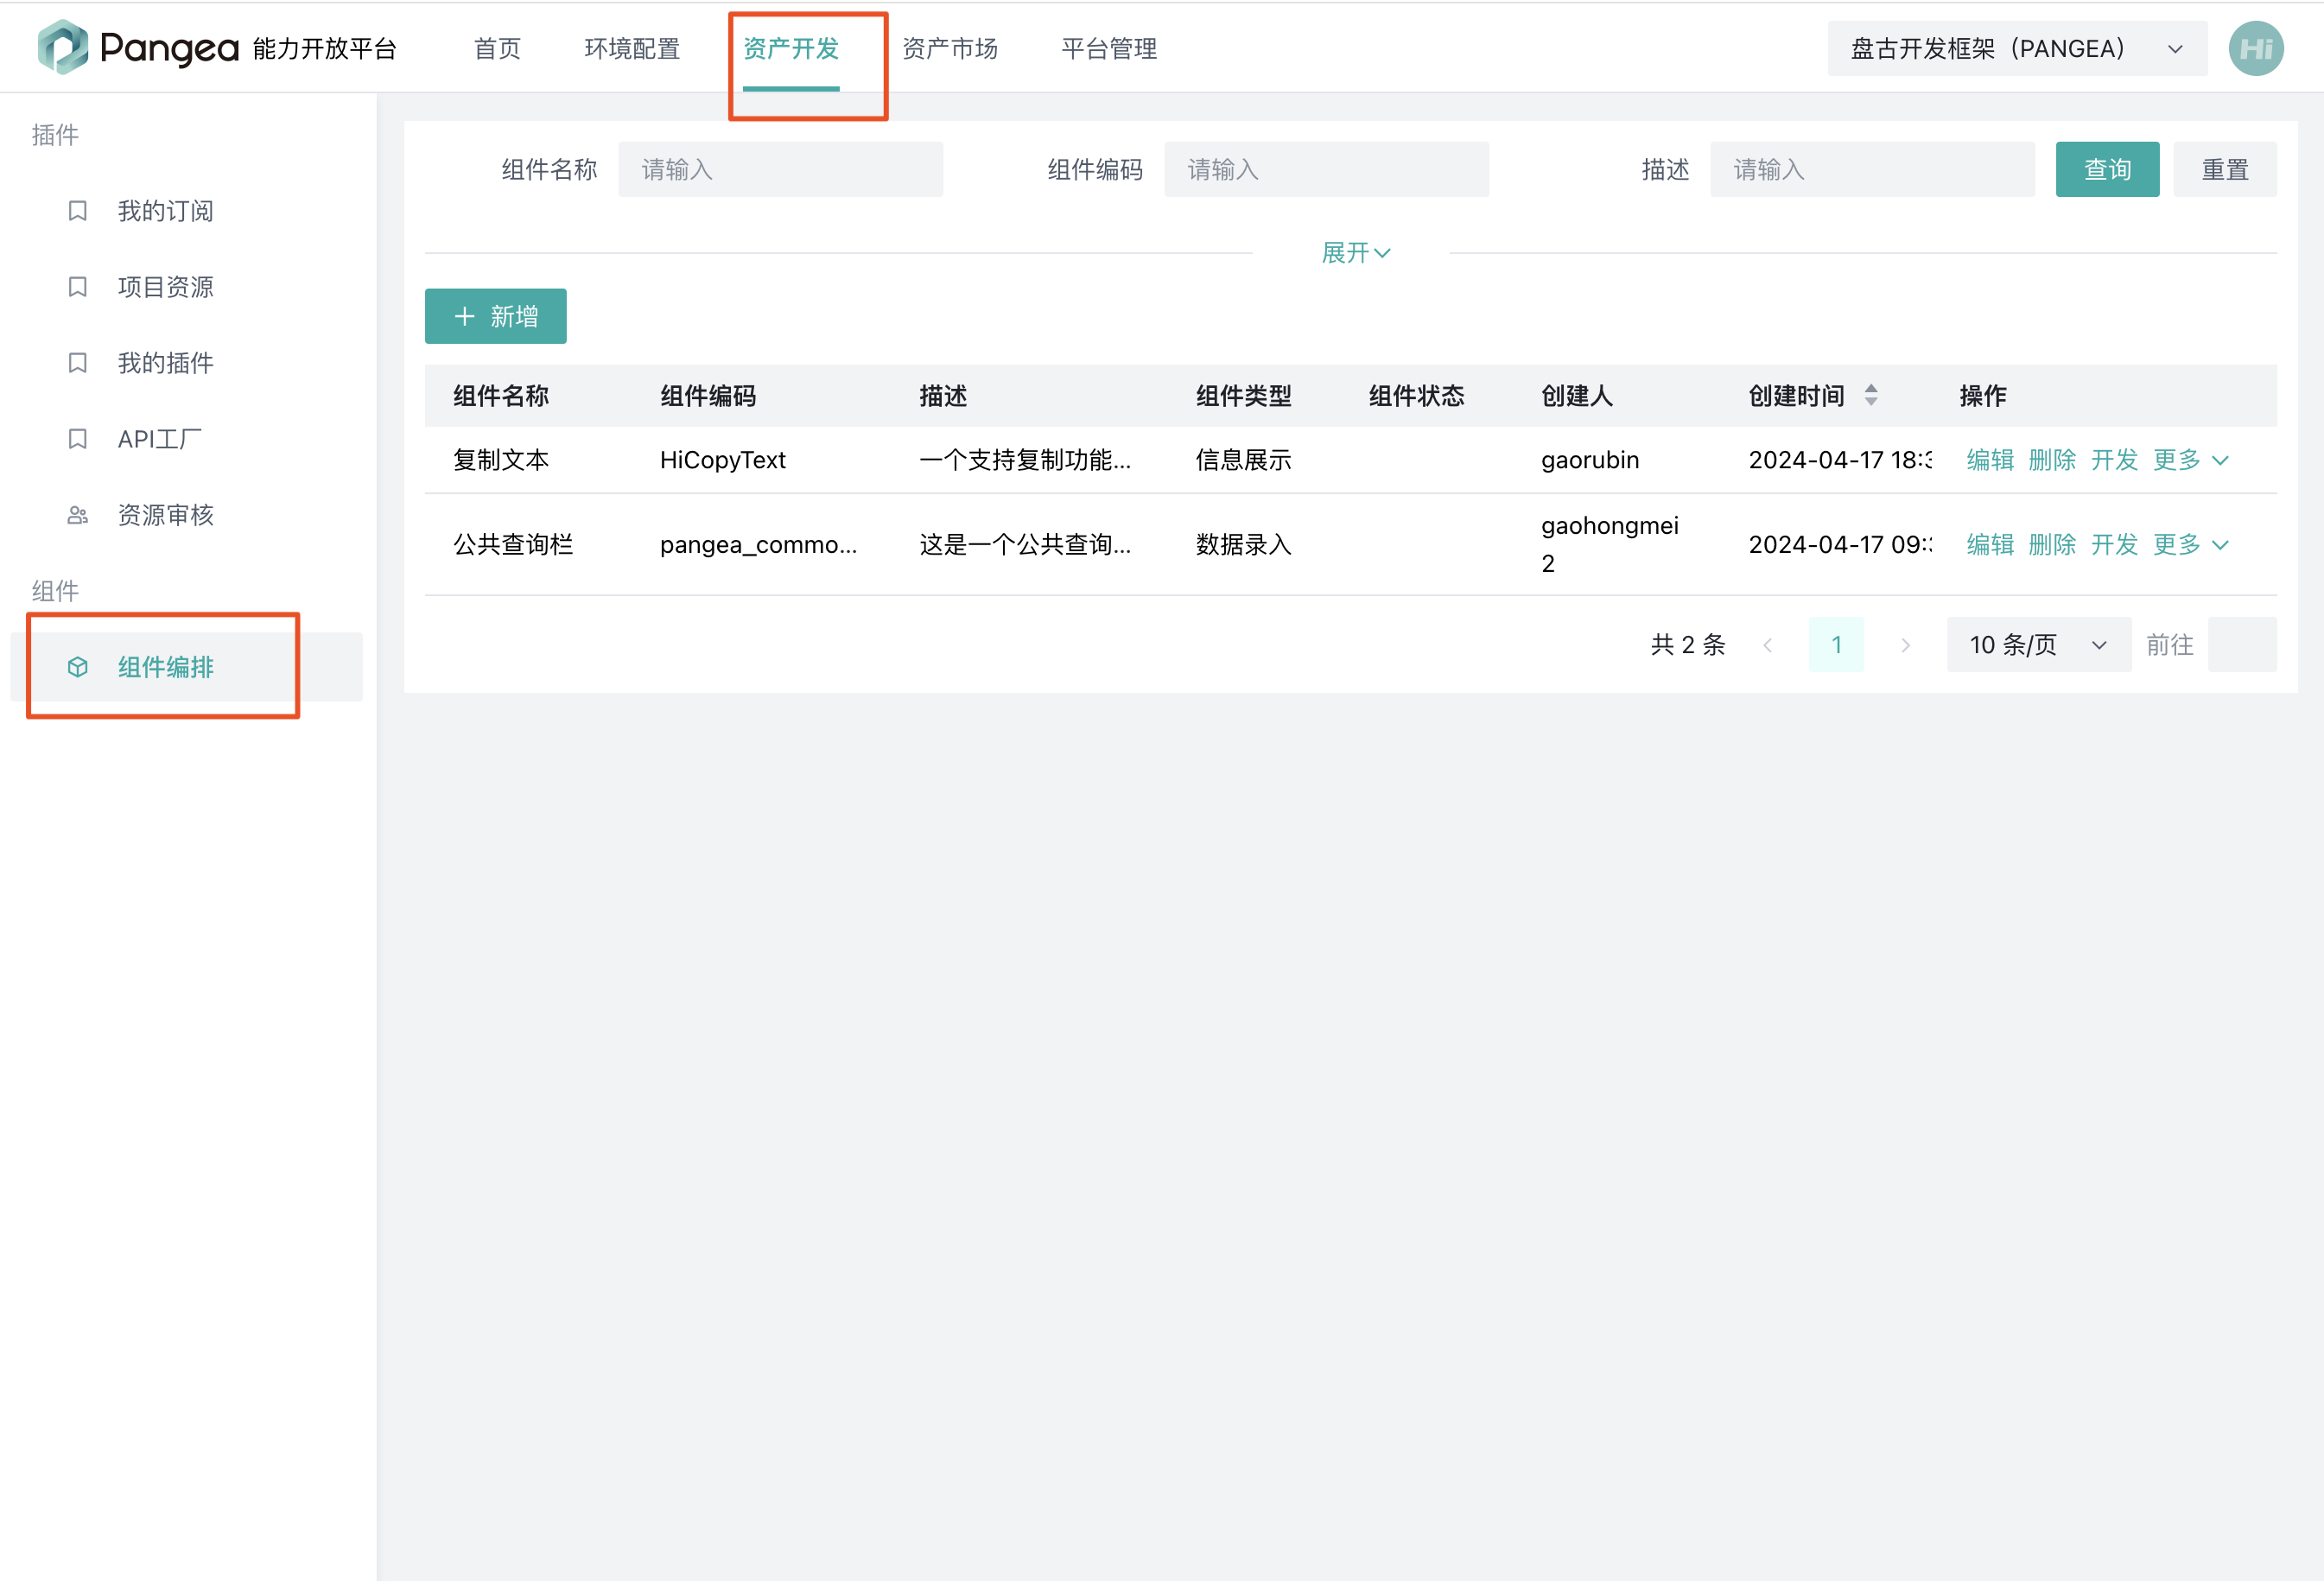The width and height of the screenshot is (2324, 1581).
Task: Select page 1 in pagination
Action: point(1836,645)
